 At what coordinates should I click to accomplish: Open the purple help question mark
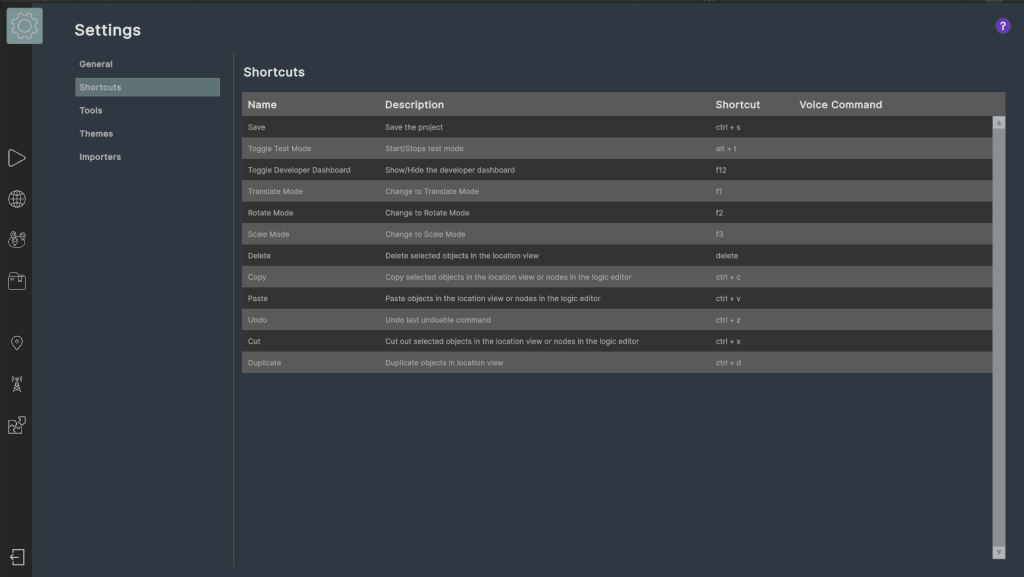(1002, 26)
